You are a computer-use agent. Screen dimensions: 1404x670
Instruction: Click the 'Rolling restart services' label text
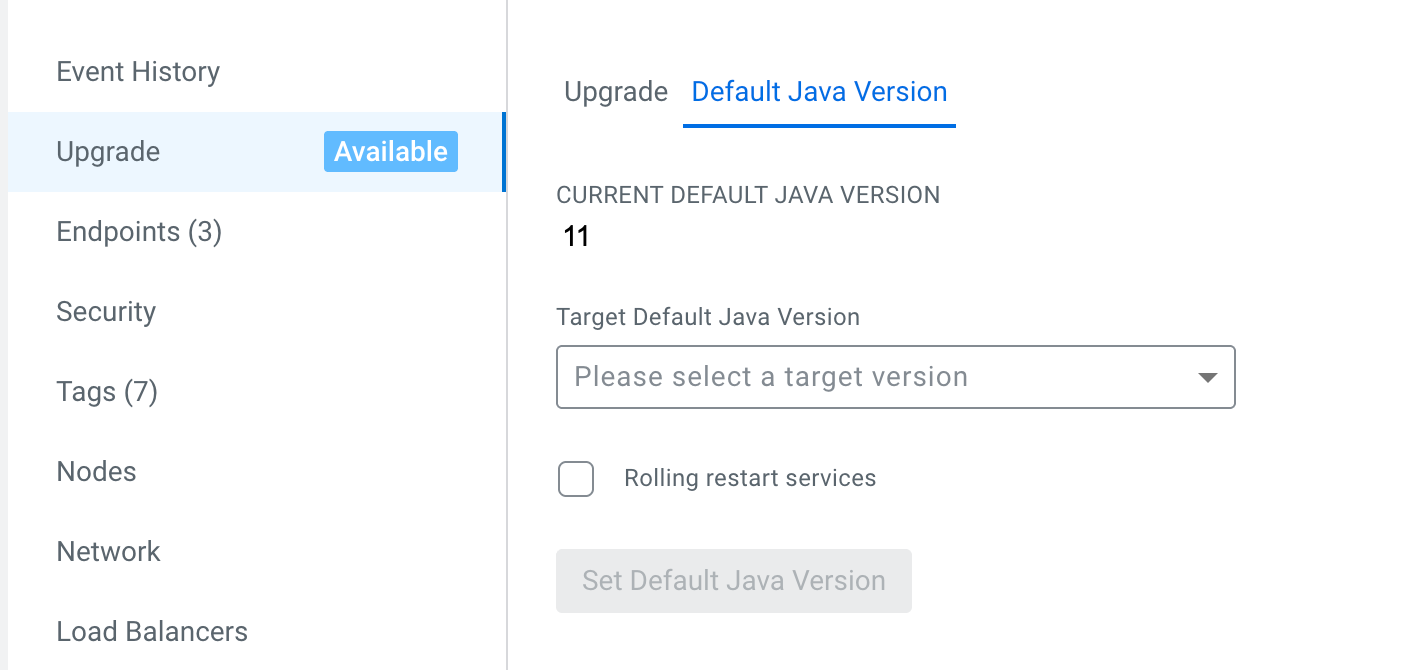click(x=750, y=478)
